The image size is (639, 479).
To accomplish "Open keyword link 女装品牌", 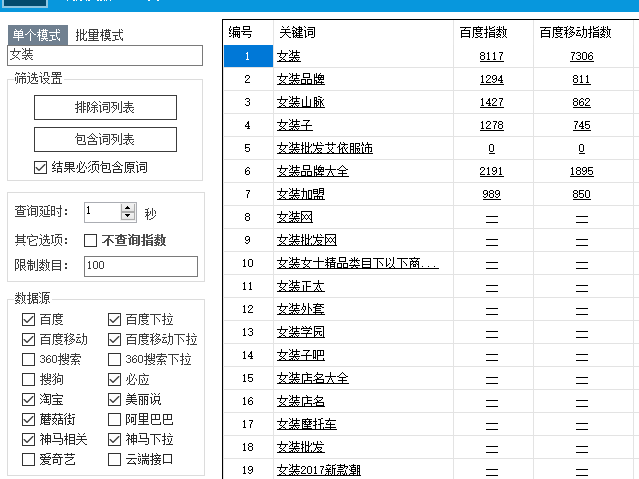I will [x=301, y=79].
